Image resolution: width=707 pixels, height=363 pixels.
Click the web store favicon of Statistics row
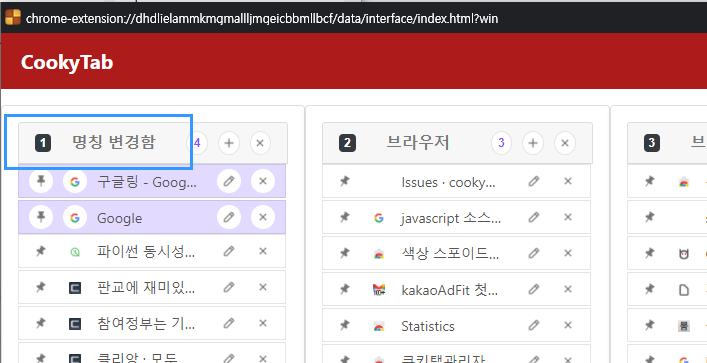click(379, 326)
